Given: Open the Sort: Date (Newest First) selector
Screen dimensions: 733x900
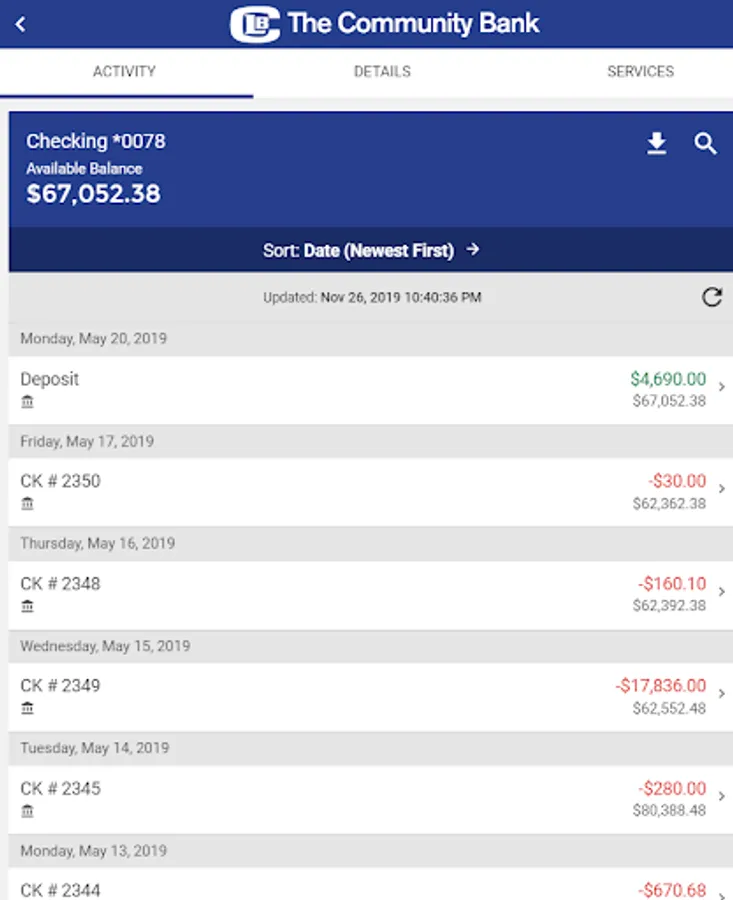Looking at the screenshot, I should [371, 250].
